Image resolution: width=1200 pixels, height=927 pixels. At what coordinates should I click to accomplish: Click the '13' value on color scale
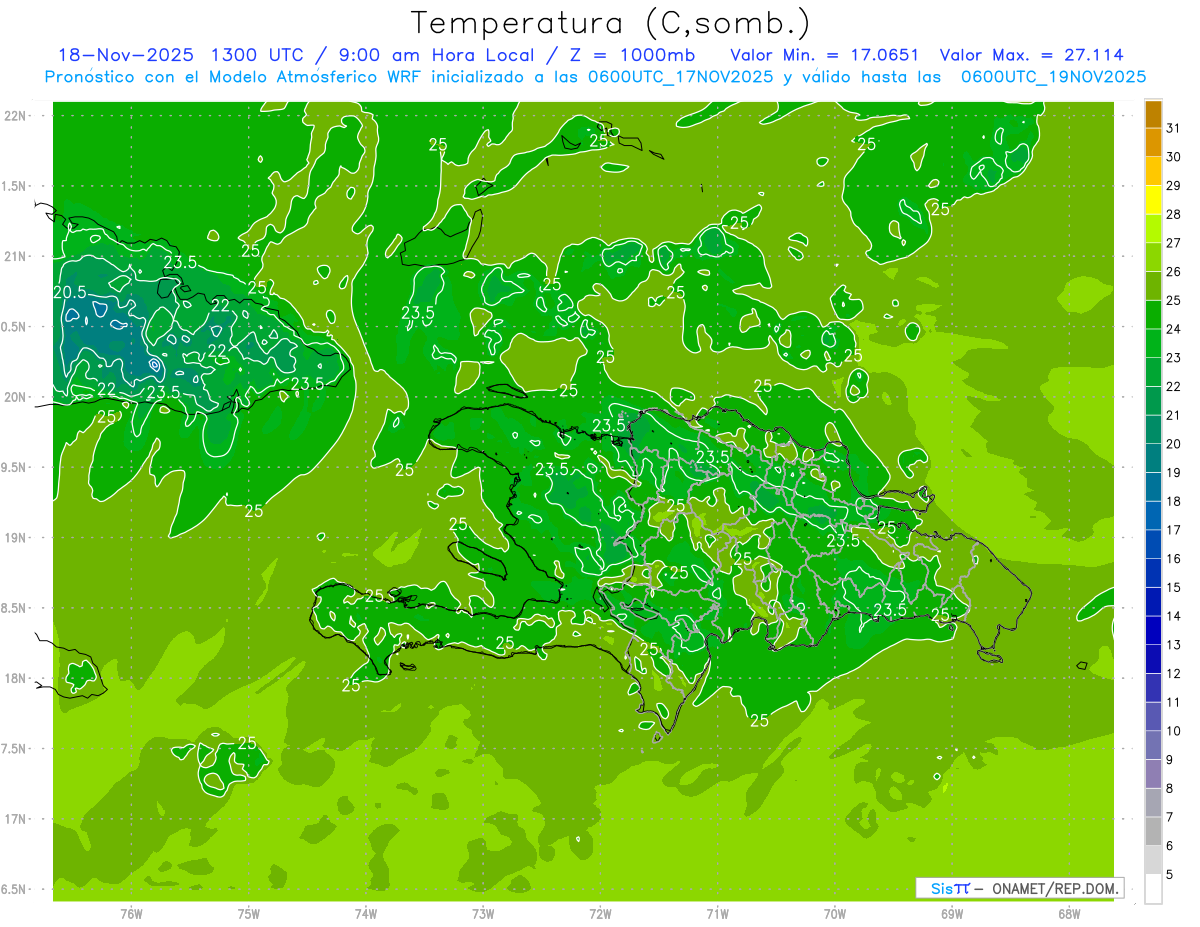[x=1174, y=645]
